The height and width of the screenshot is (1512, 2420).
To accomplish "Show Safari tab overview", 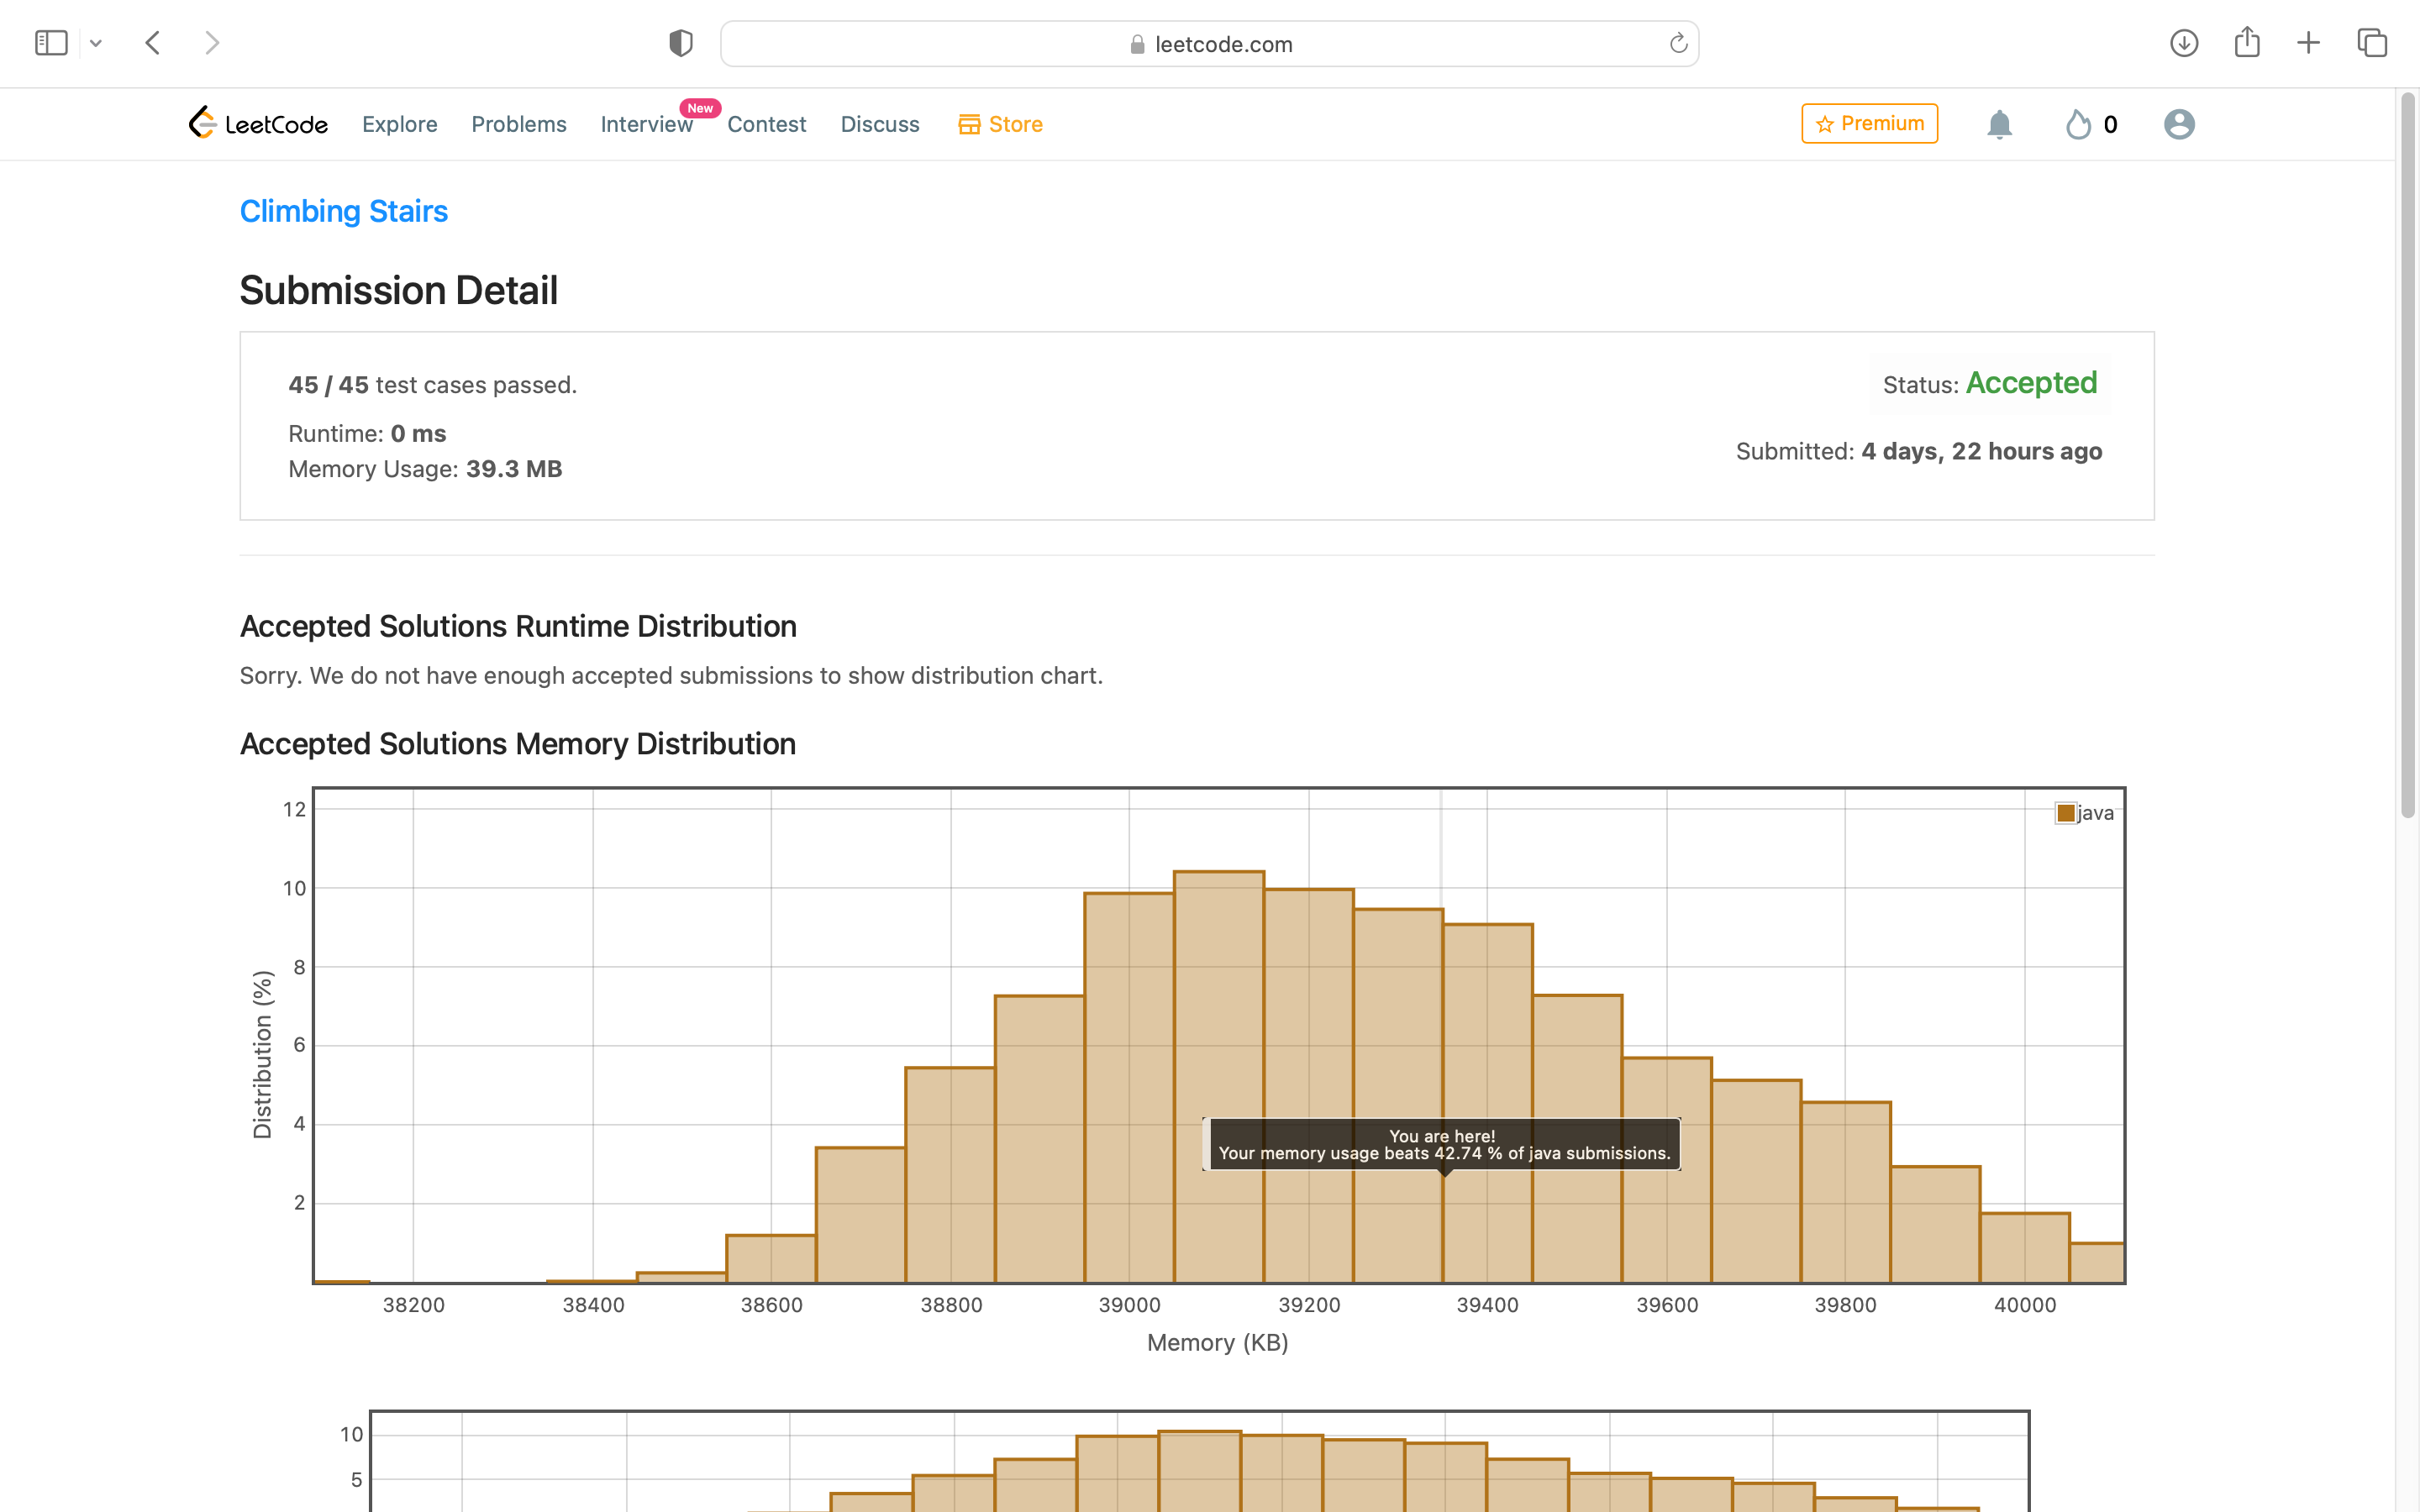I will (2372, 43).
